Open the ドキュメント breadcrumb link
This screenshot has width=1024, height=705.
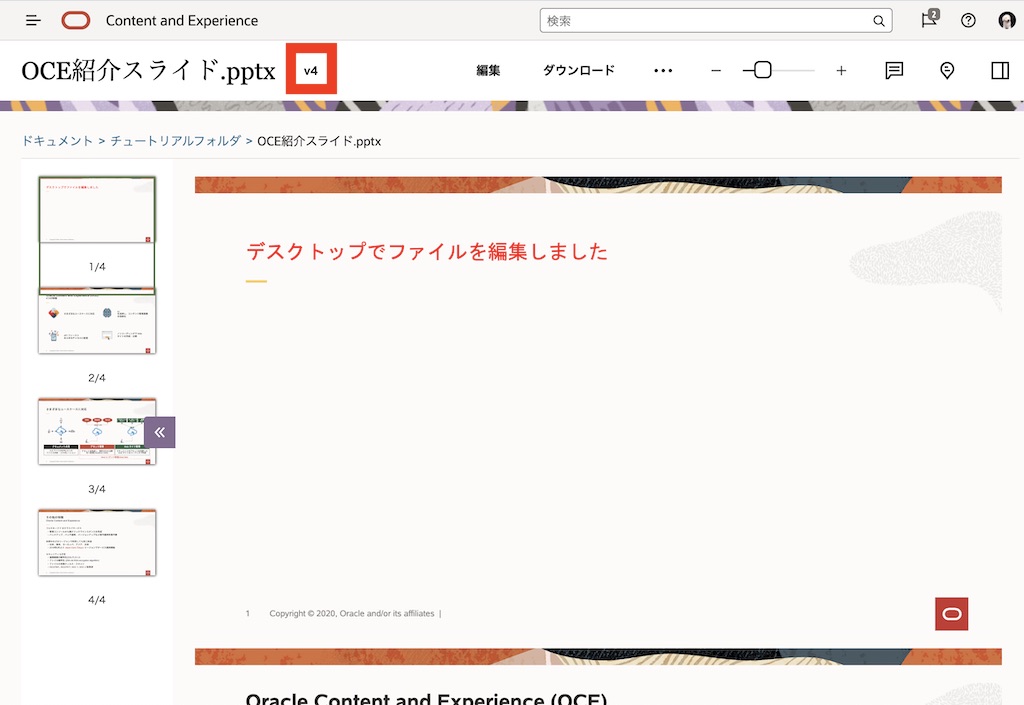coord(57,141)
